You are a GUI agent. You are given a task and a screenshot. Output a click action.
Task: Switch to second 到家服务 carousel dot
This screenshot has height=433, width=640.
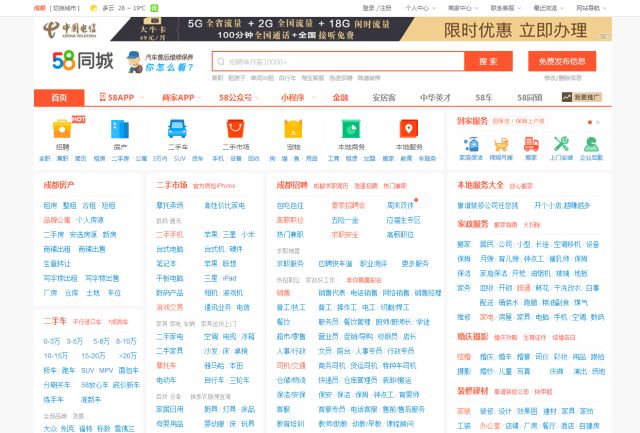(598, 122)
